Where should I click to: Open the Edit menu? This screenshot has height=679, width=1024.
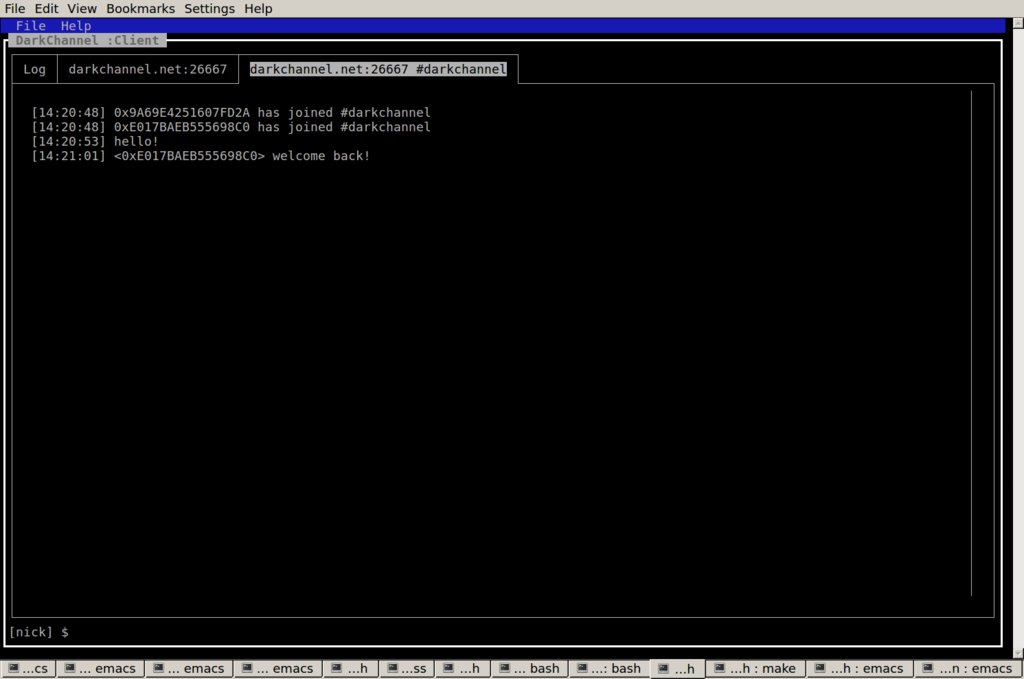click(x=46, y=8)
